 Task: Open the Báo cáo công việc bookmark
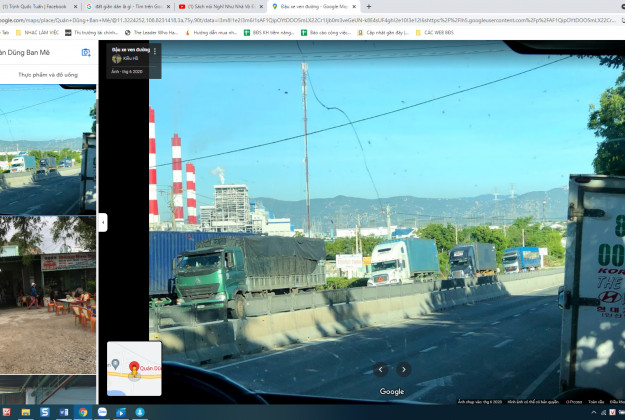click(326, 33)
